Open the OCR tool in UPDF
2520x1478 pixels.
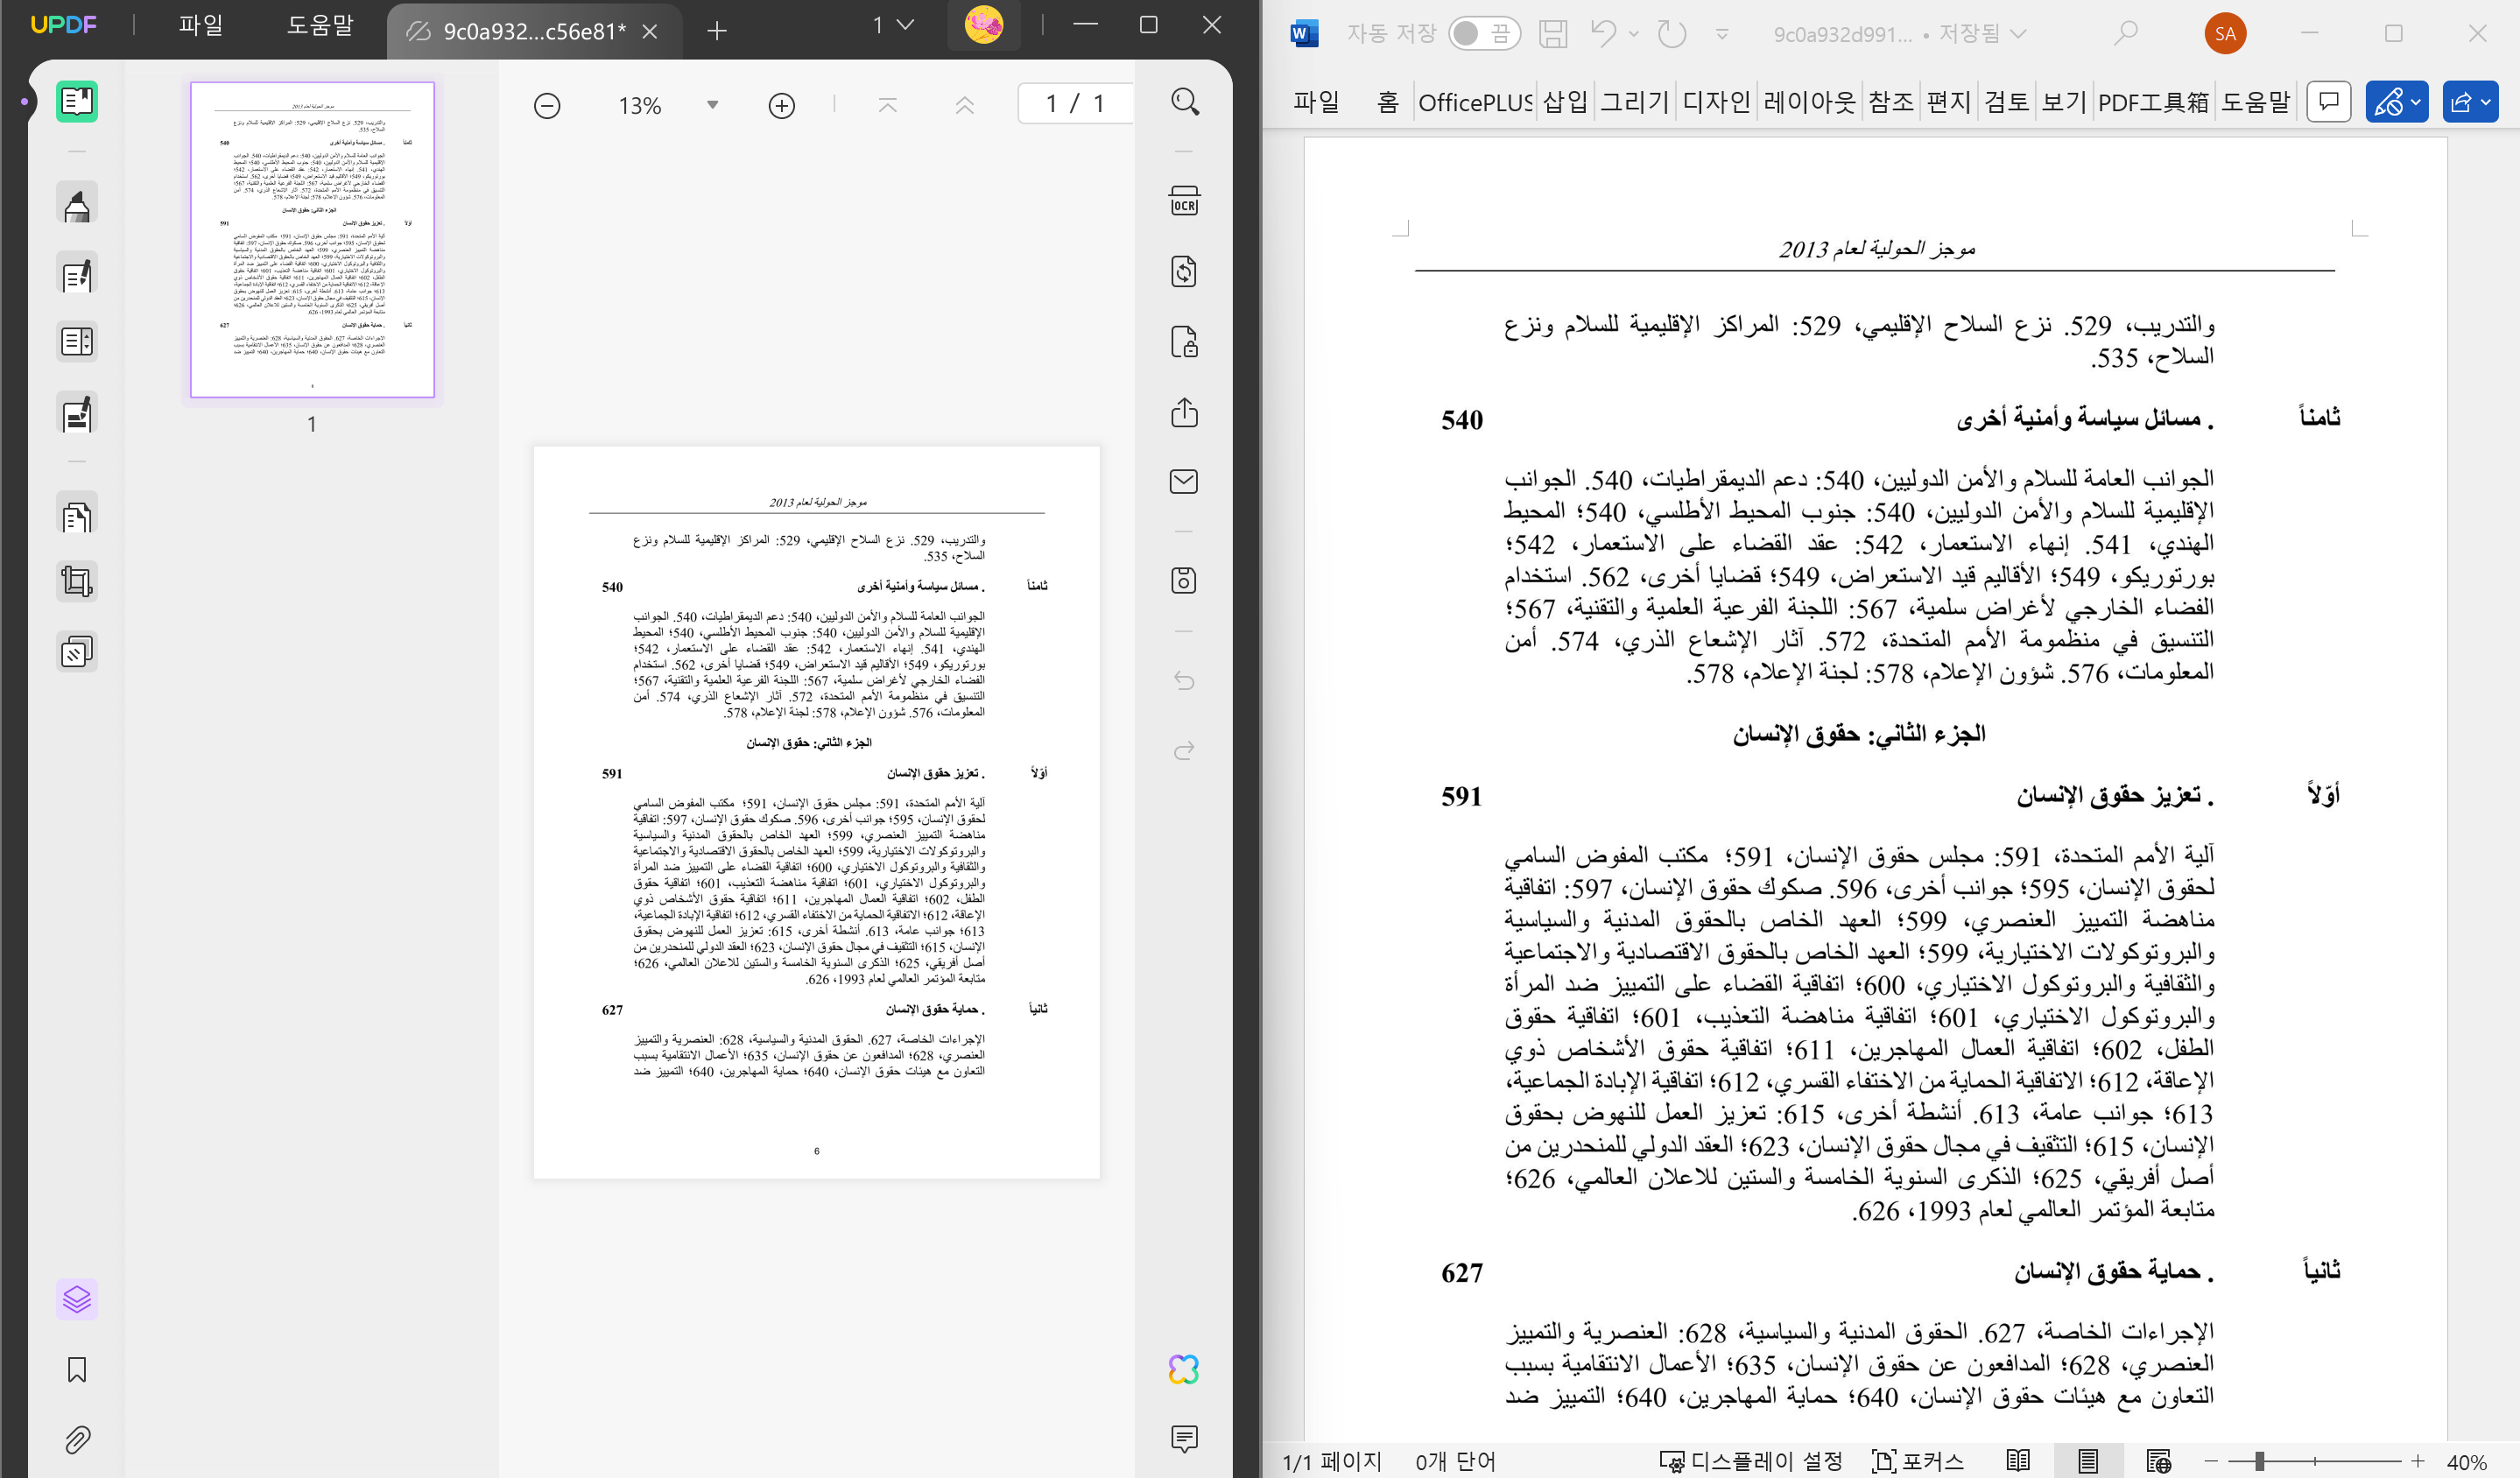[x=1184, y=201]
